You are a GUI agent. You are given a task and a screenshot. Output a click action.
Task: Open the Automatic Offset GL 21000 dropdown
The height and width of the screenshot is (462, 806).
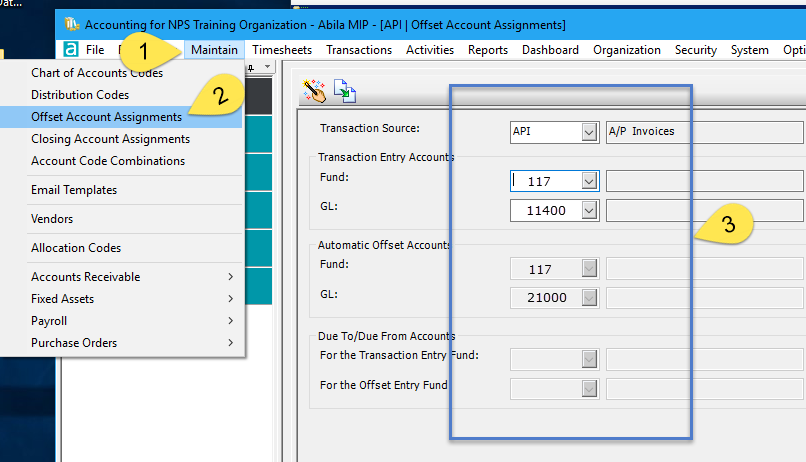tap(589, 297)
